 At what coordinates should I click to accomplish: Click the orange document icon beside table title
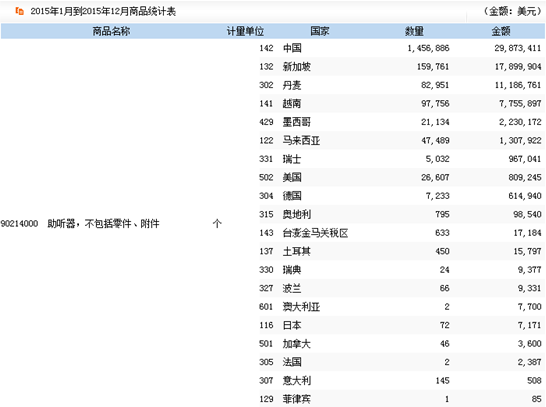[20, 11]
